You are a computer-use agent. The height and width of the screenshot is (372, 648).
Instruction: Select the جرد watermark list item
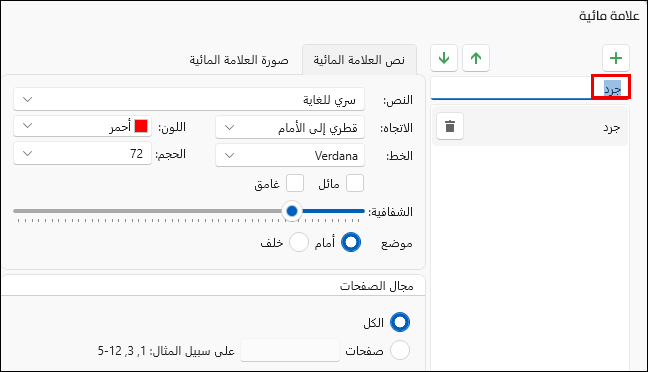pos(530,126)
